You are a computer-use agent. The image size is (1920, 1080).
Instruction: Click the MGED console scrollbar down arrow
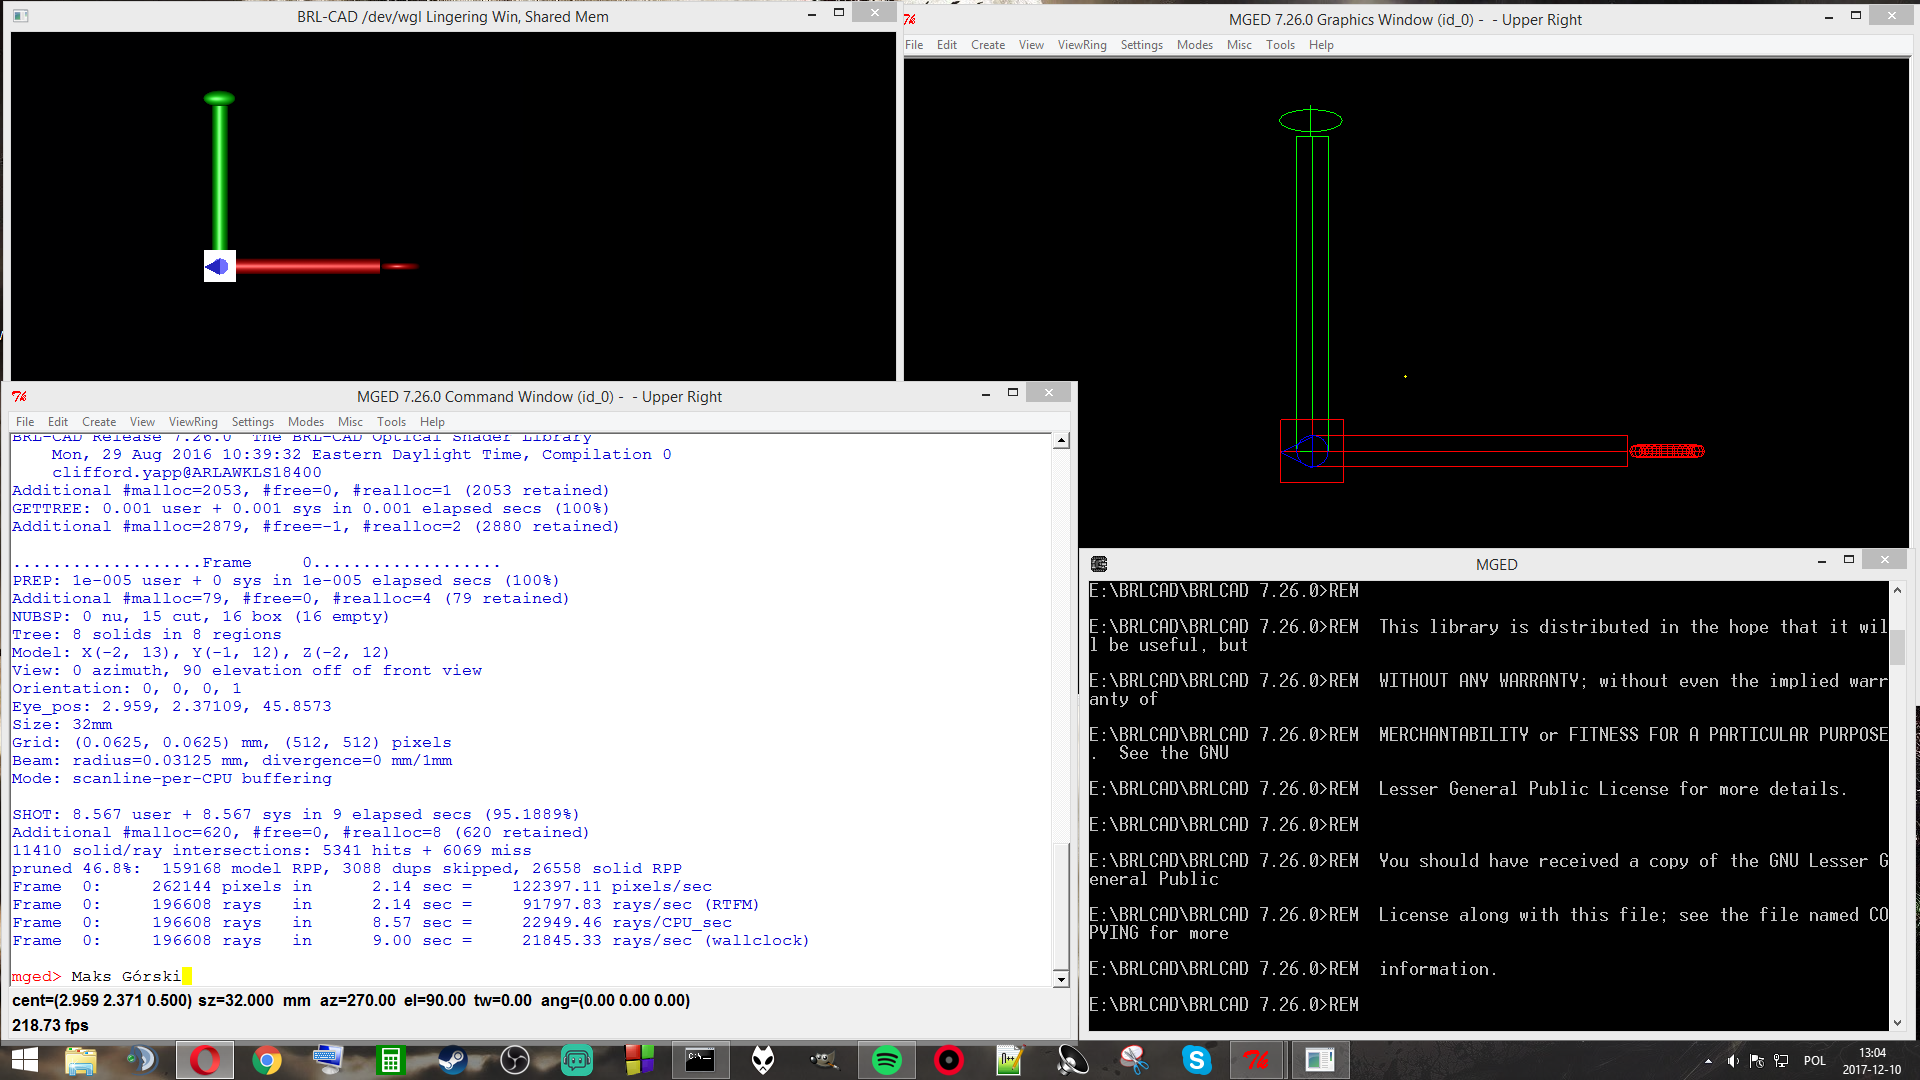pos(1897,1022)
